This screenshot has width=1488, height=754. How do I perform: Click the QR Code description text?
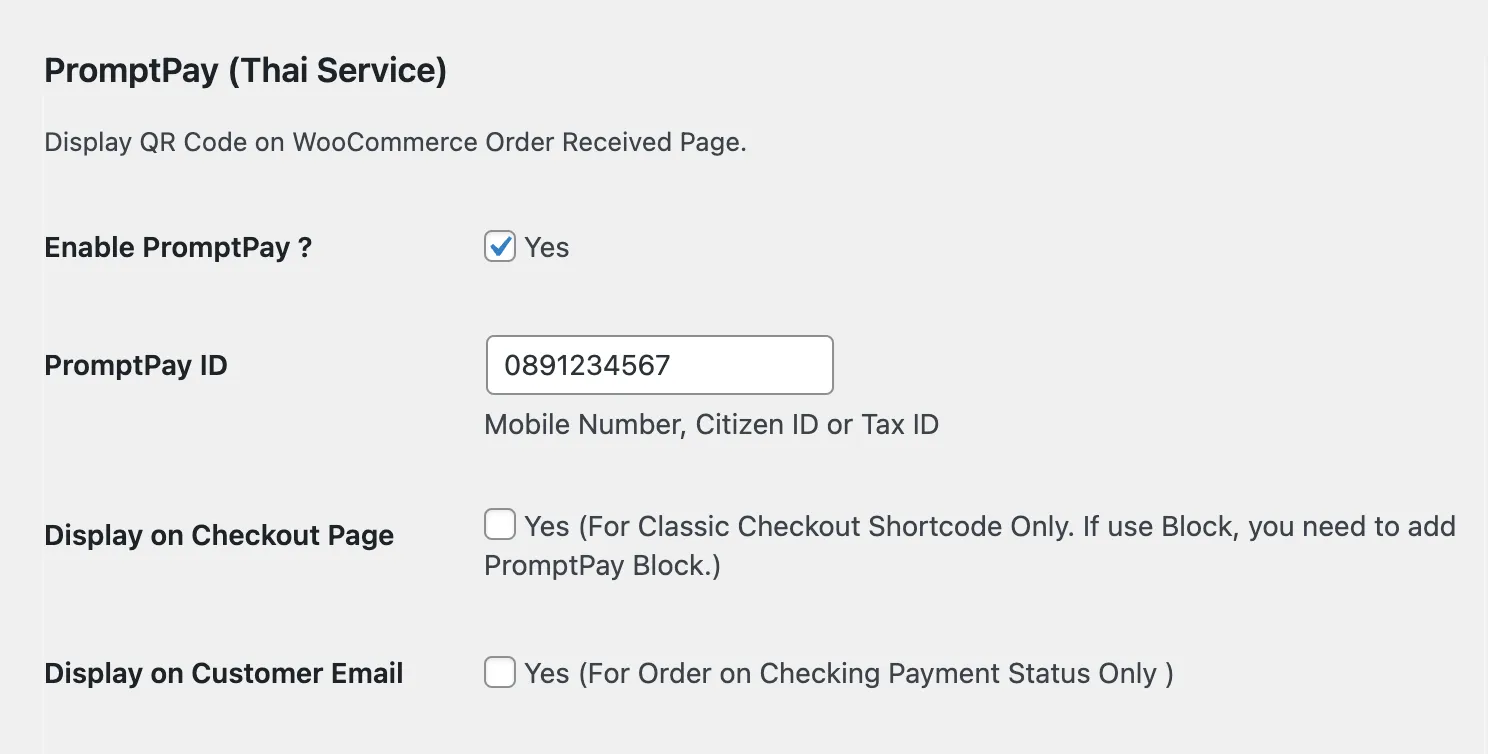coord(394,142)
